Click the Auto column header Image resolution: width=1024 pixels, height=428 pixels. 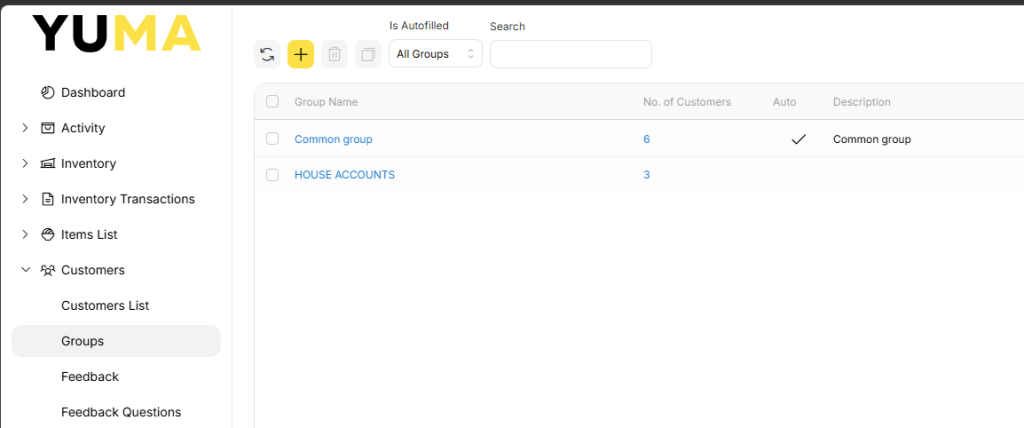784,102
